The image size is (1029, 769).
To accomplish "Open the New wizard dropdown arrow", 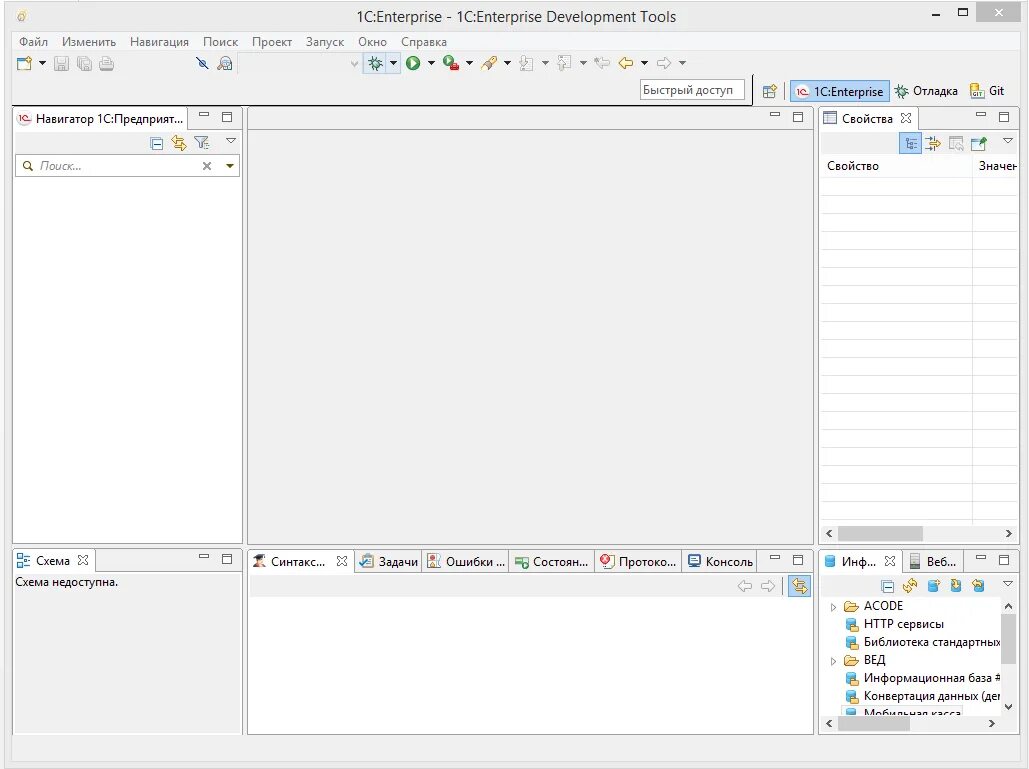I will click(x=42, y=64).
